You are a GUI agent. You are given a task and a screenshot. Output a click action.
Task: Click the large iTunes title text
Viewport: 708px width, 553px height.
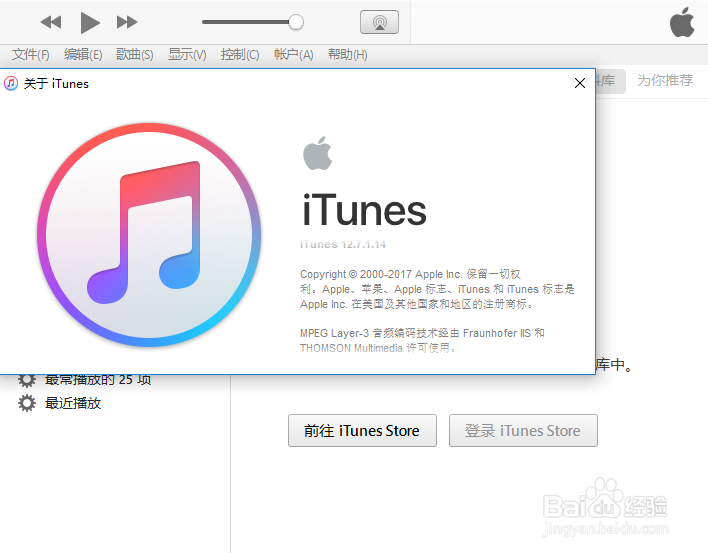tap(364, 210)
